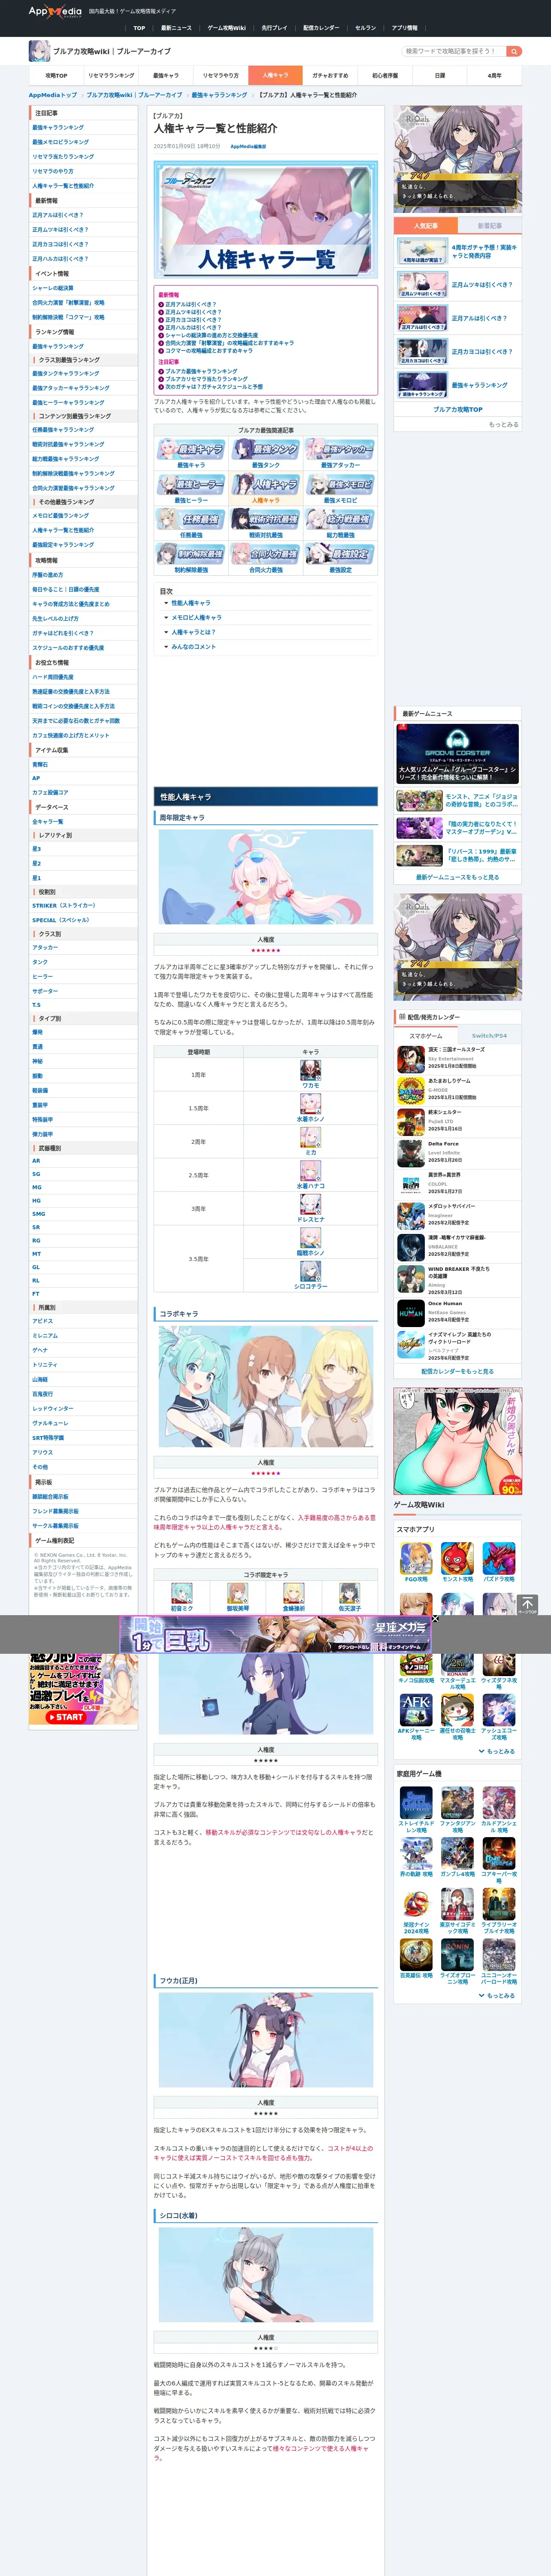Click the site search input field
The height and width of the screenshot is (2576, 551).
pos(453,51)
